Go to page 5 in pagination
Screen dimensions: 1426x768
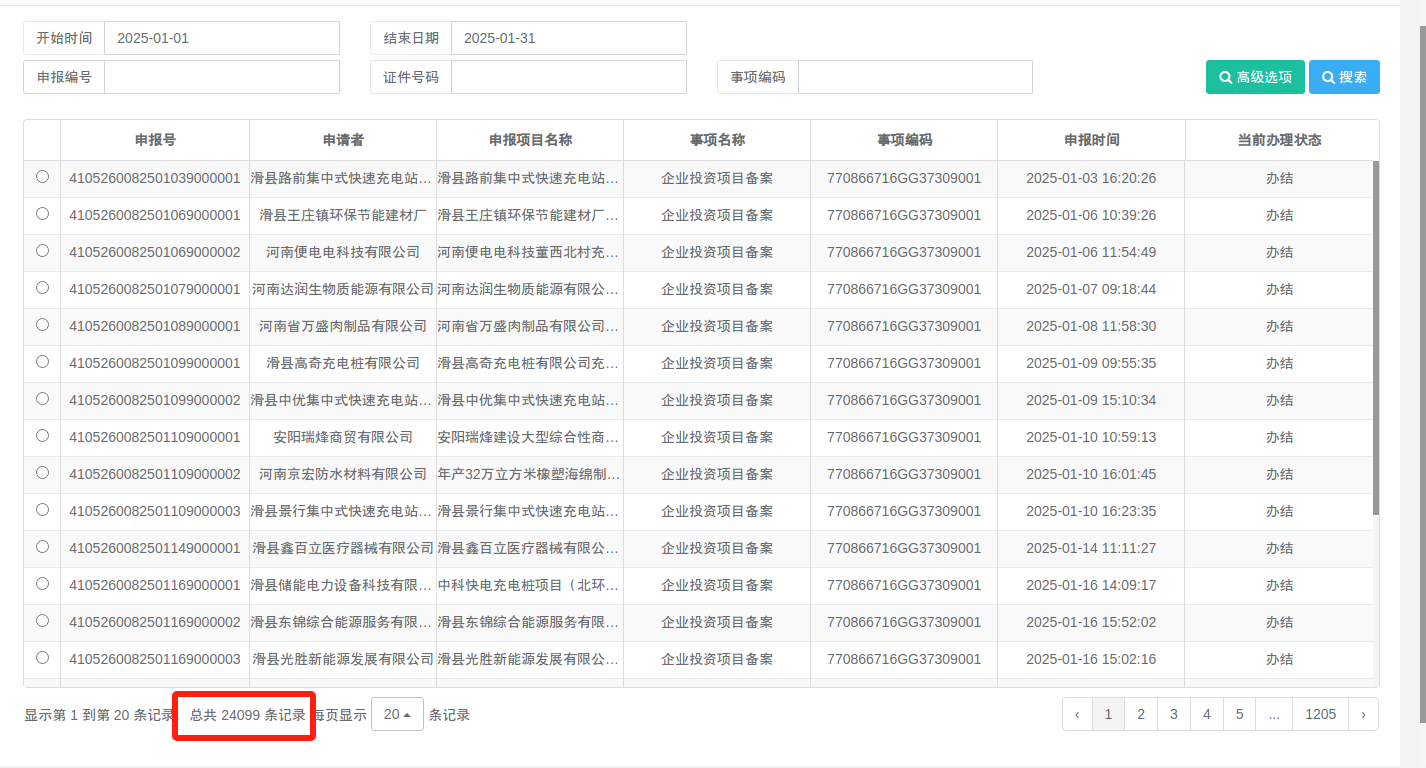[1239, 714]
